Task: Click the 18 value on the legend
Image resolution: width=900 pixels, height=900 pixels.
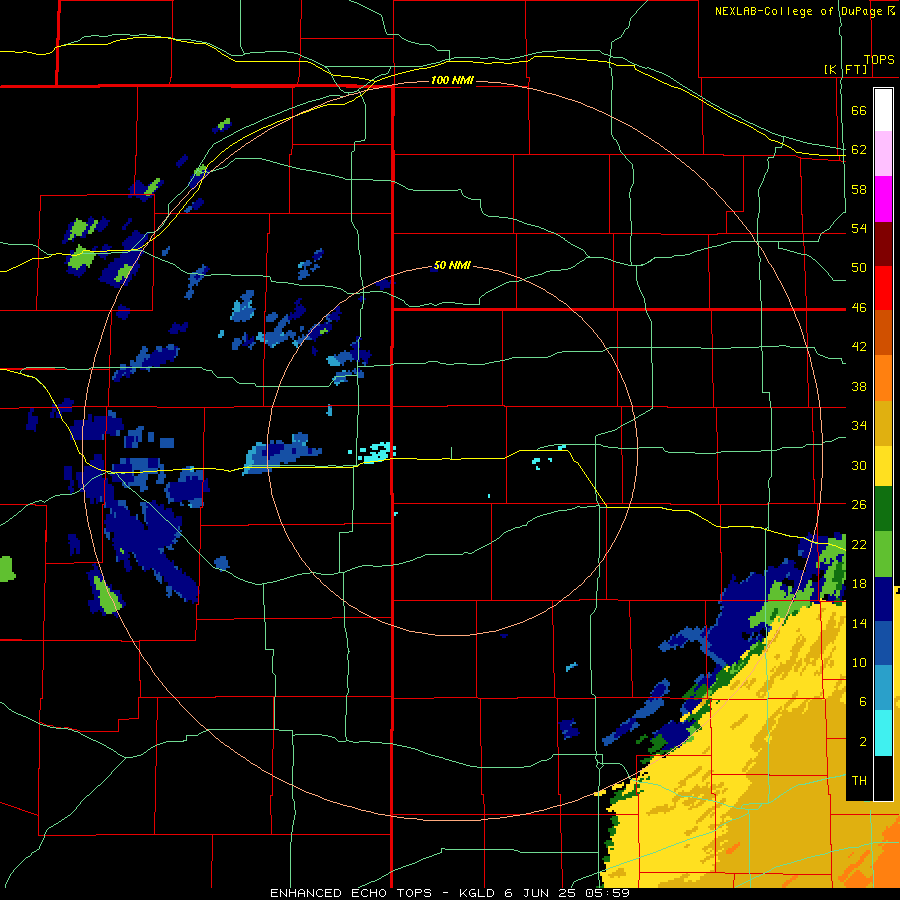Action: pos(859,584)
